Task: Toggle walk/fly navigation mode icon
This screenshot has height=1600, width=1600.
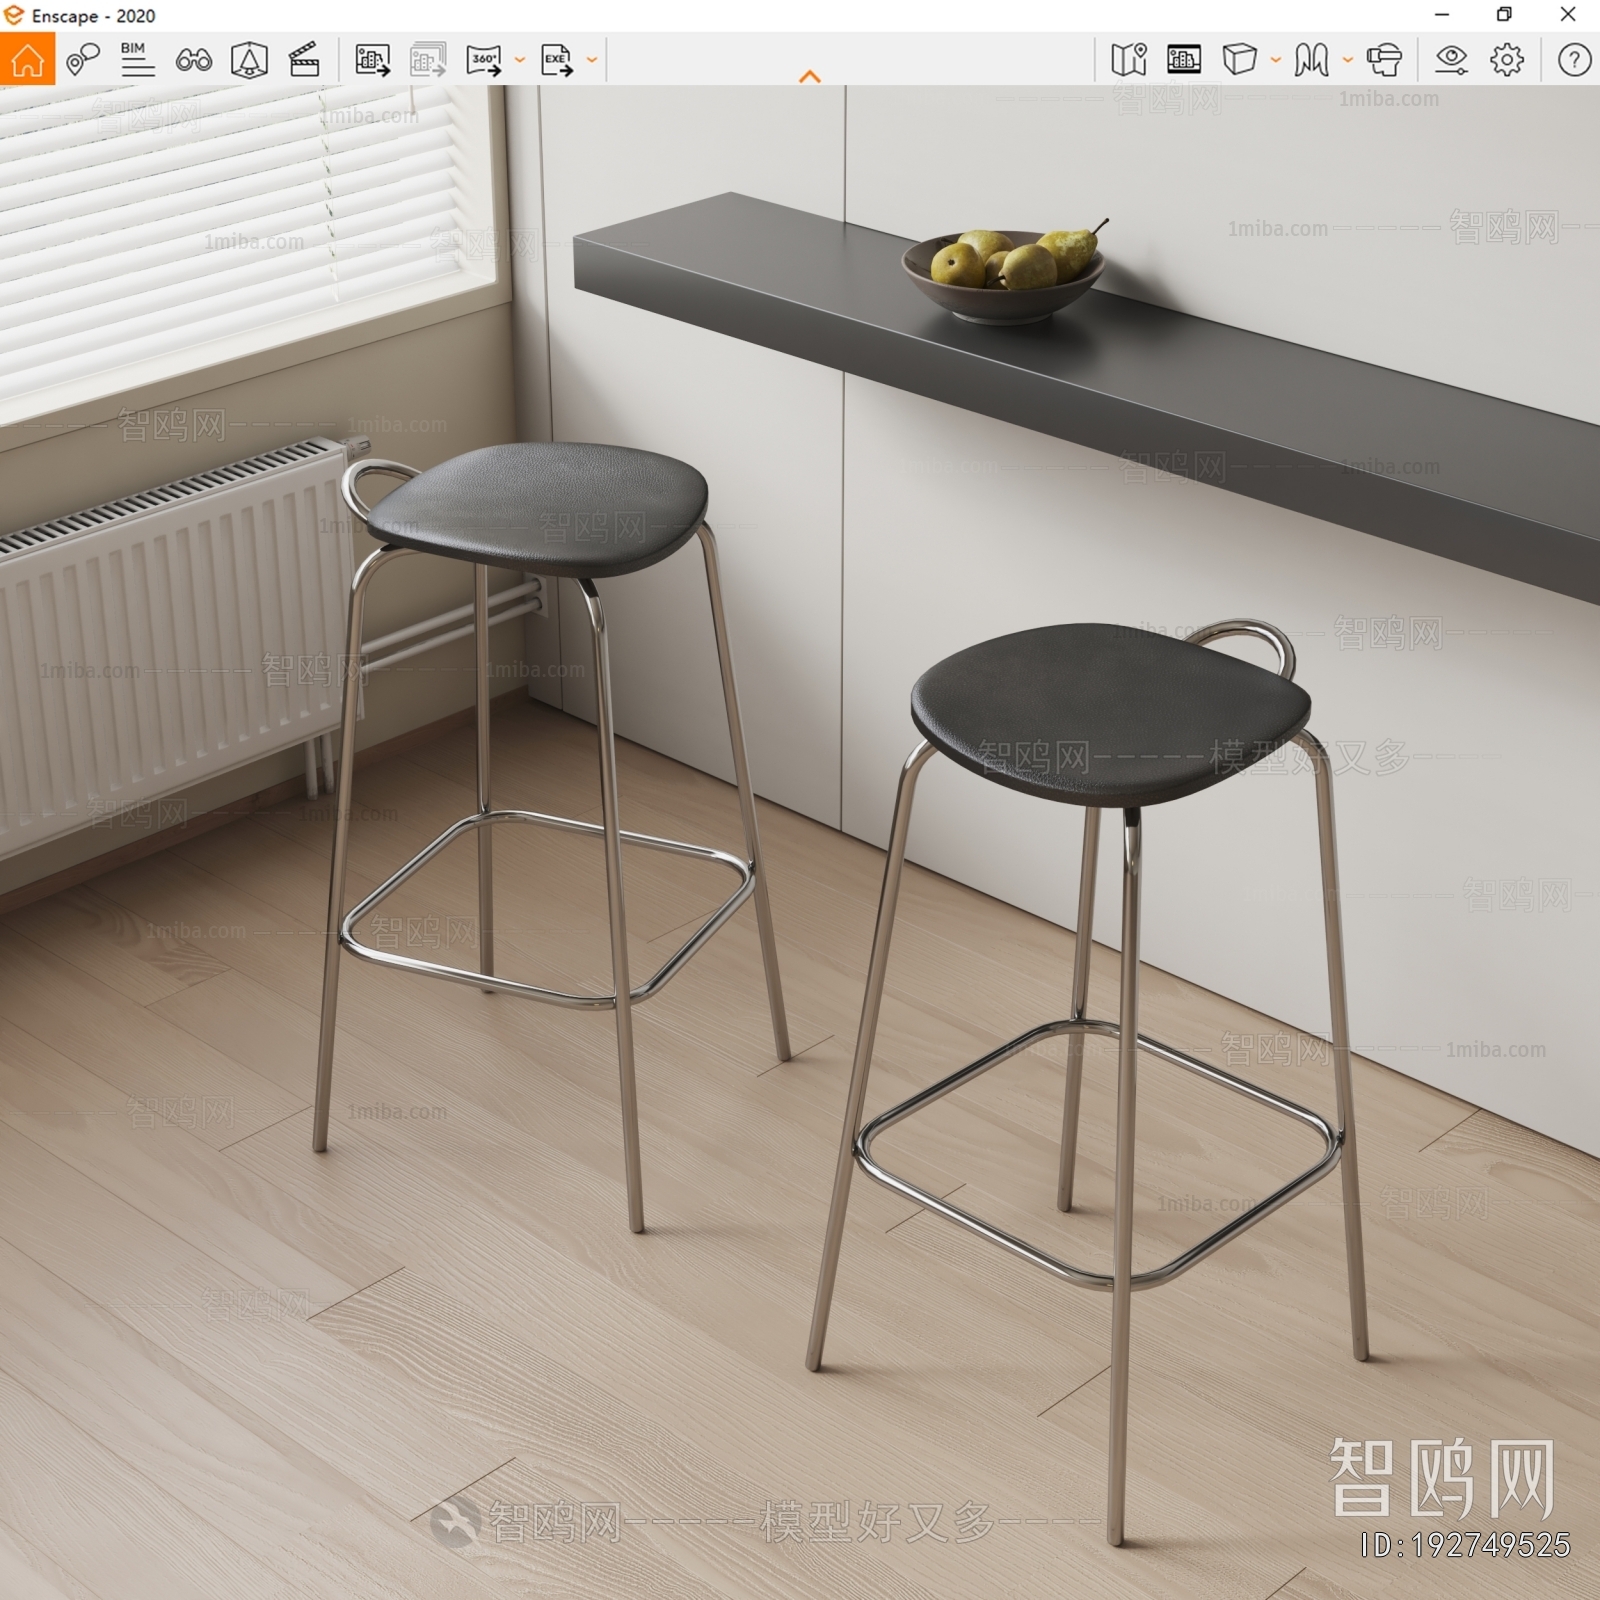Action: pyautogui.click(x=1311, y=60)
